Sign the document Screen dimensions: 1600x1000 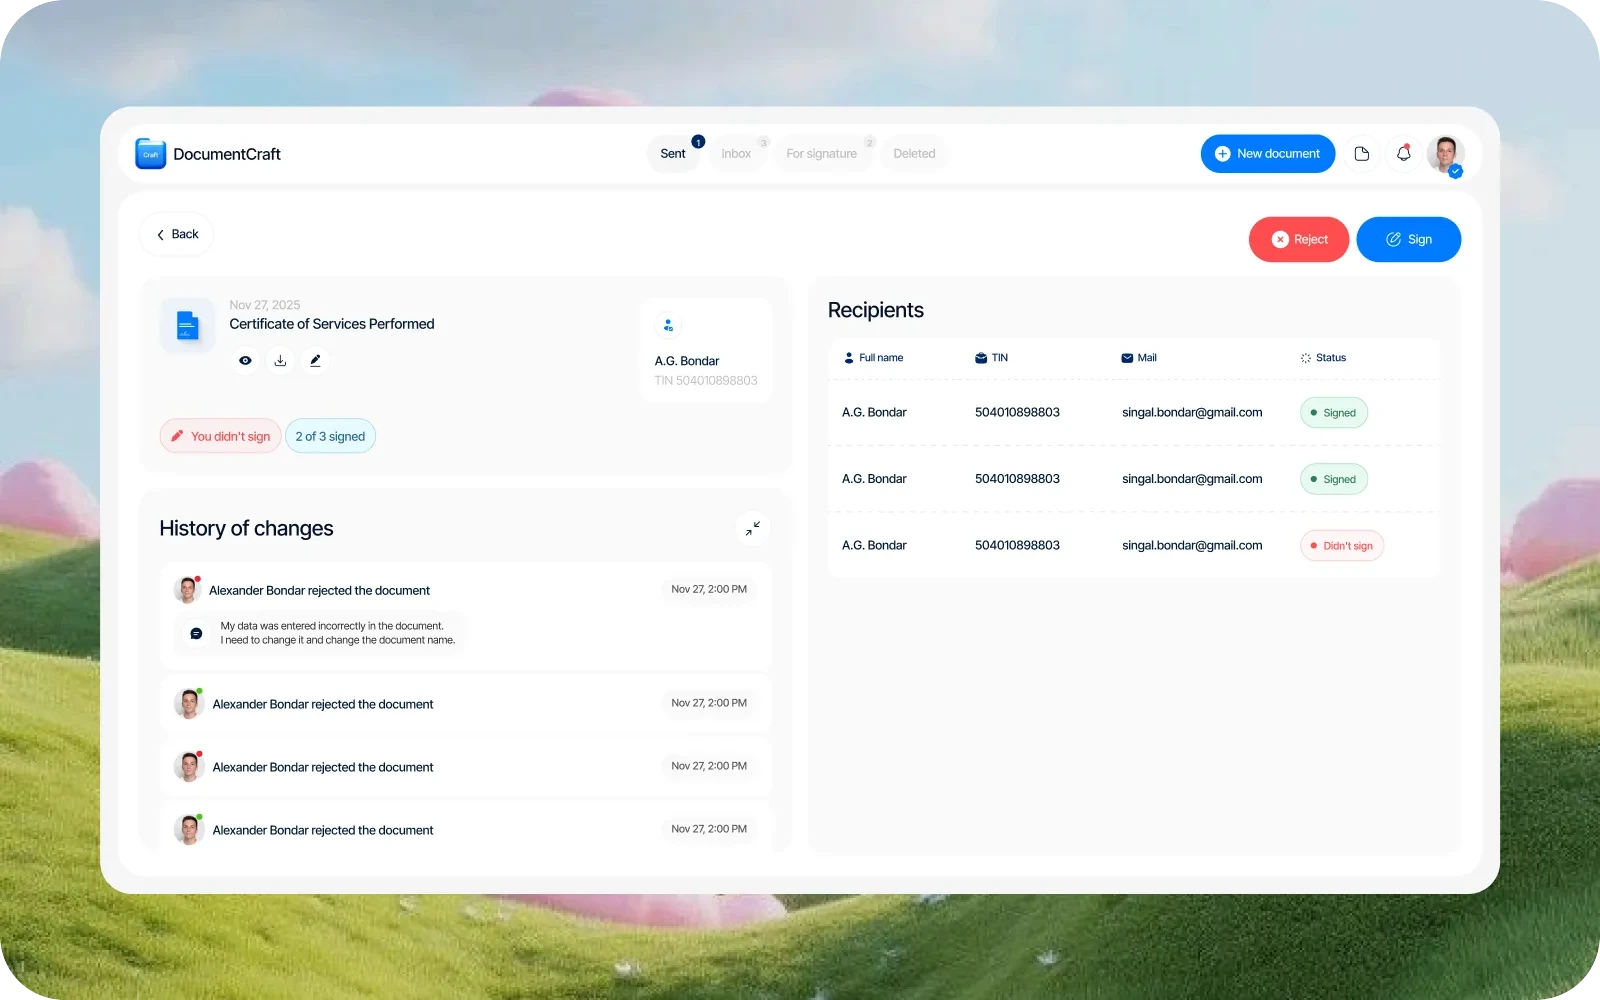pyautogui.click(x=1408, y=240)
